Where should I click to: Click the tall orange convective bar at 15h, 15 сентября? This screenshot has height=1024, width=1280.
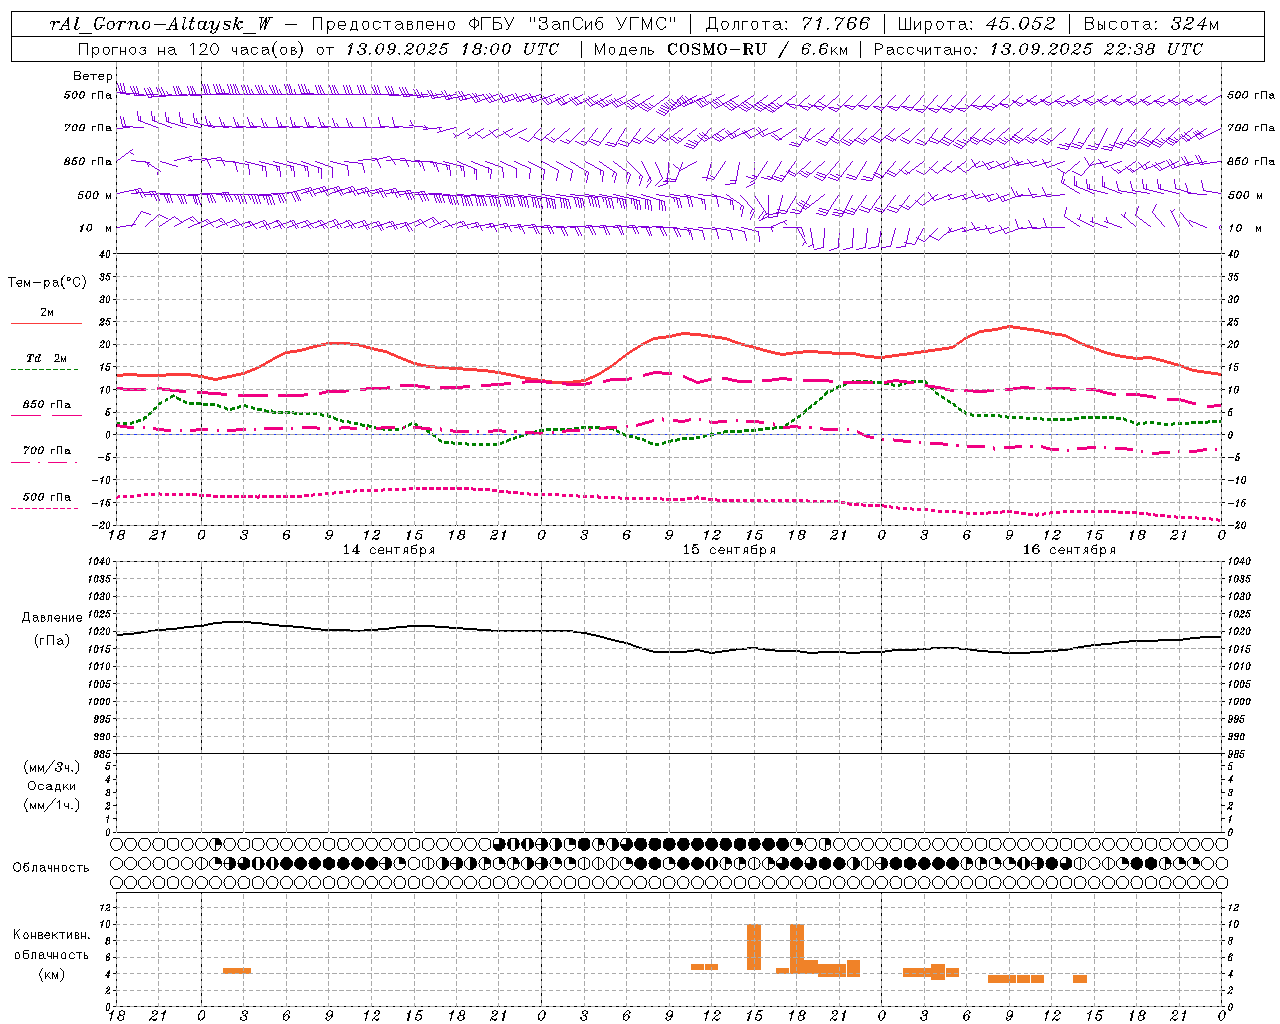754,947
